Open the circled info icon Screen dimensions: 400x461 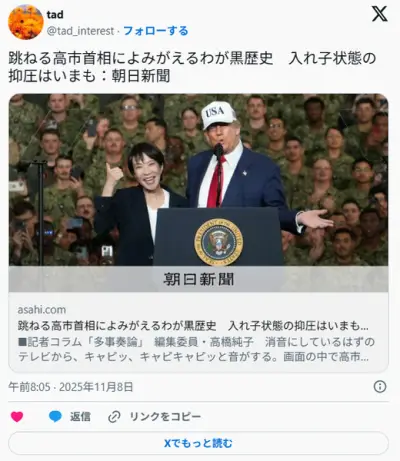pos(380,387)
